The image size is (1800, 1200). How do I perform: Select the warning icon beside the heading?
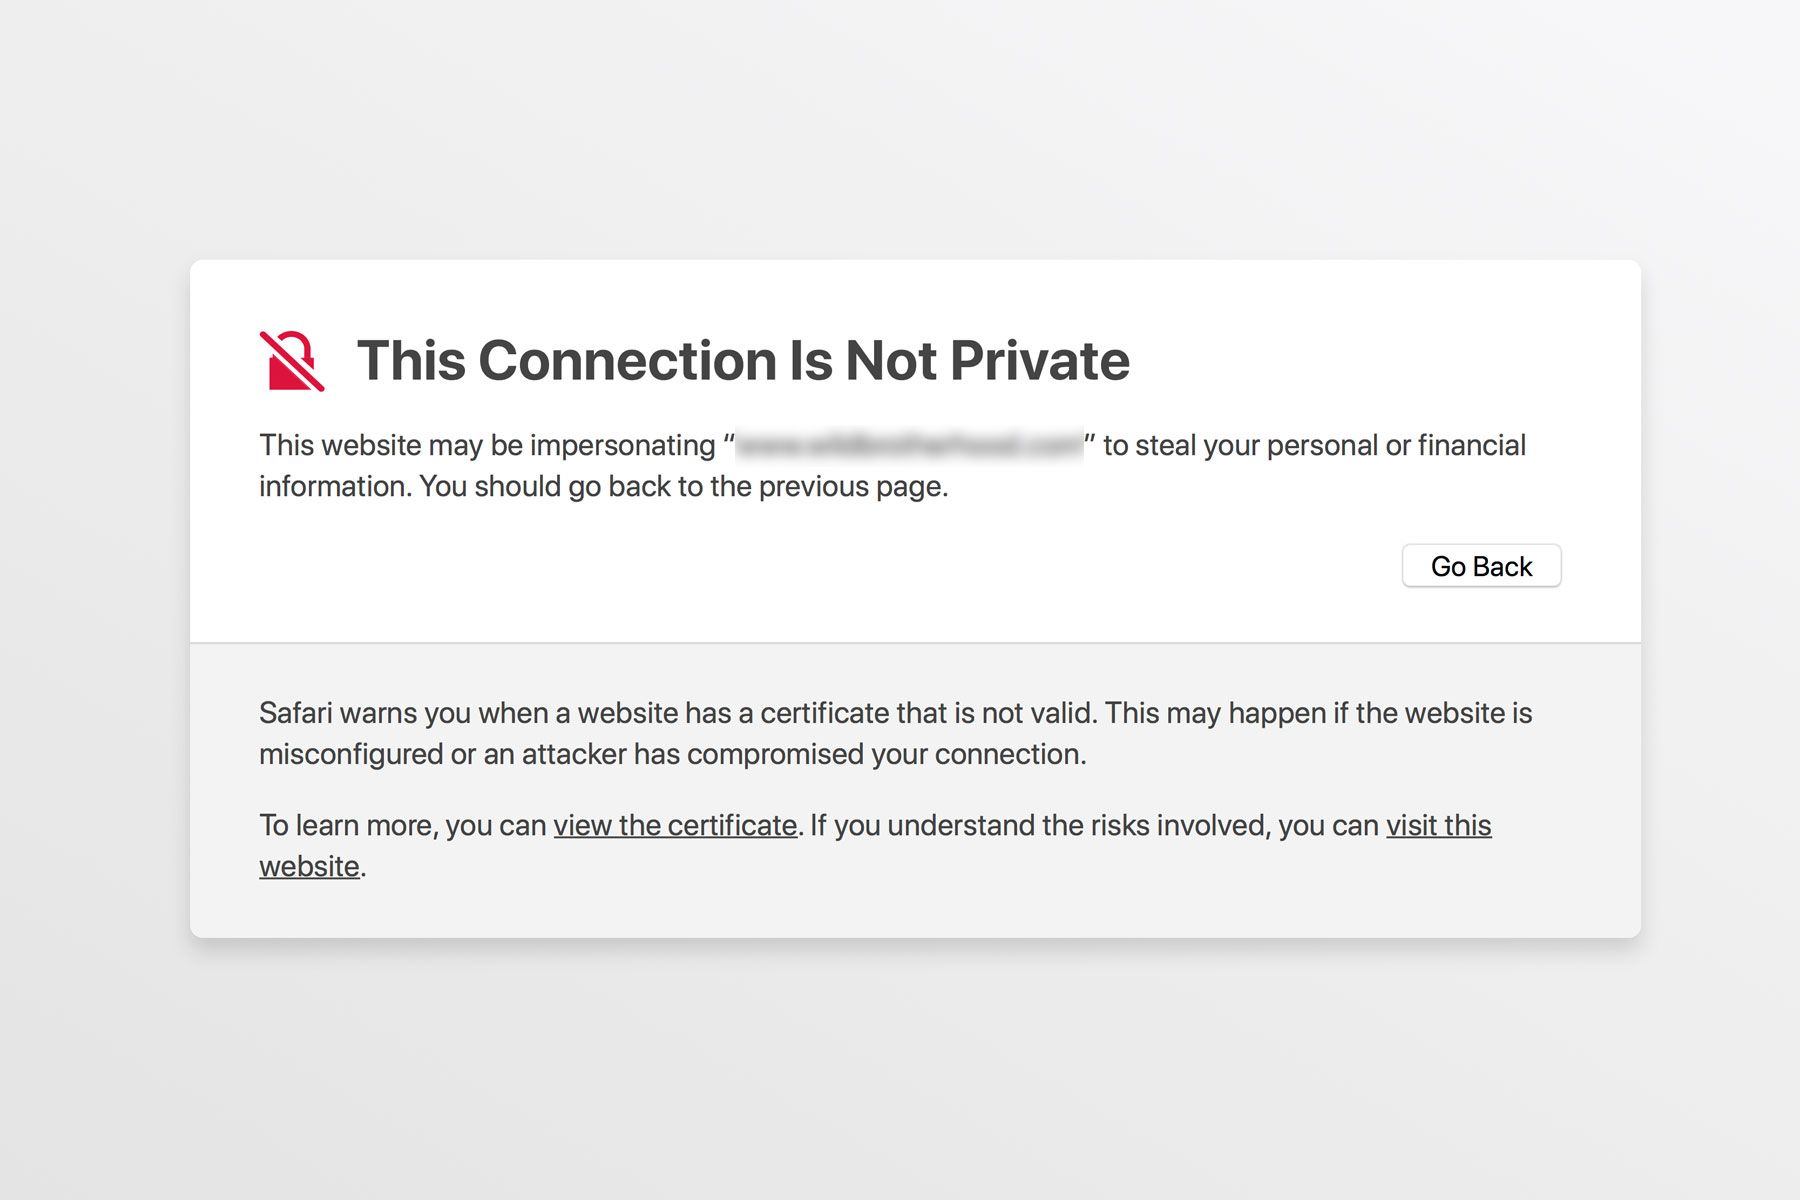(x=291, y=360)
